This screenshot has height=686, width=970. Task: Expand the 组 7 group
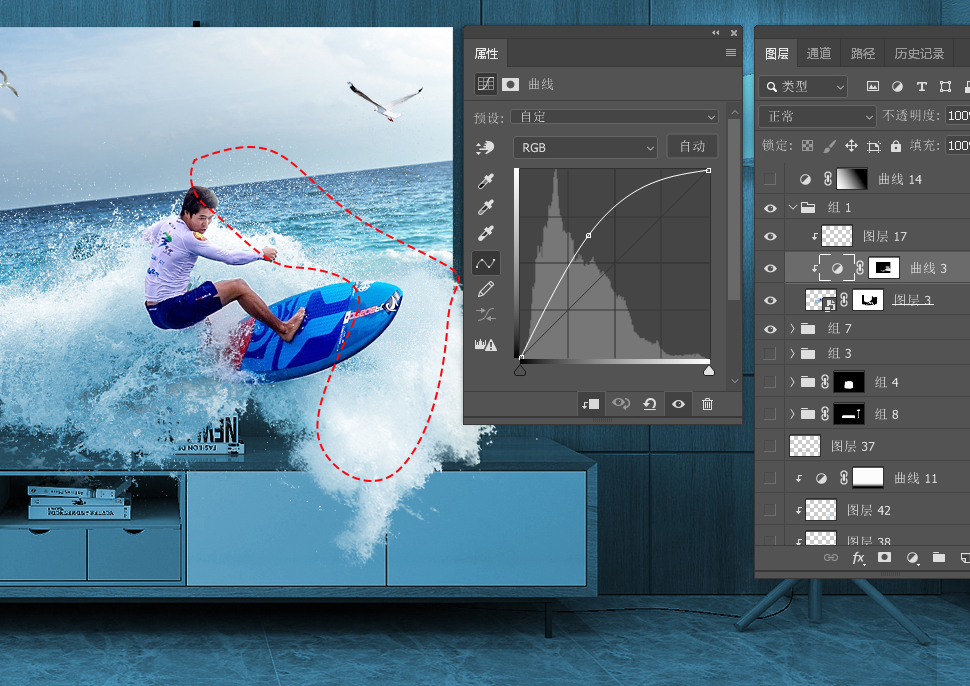click(792, 328)
